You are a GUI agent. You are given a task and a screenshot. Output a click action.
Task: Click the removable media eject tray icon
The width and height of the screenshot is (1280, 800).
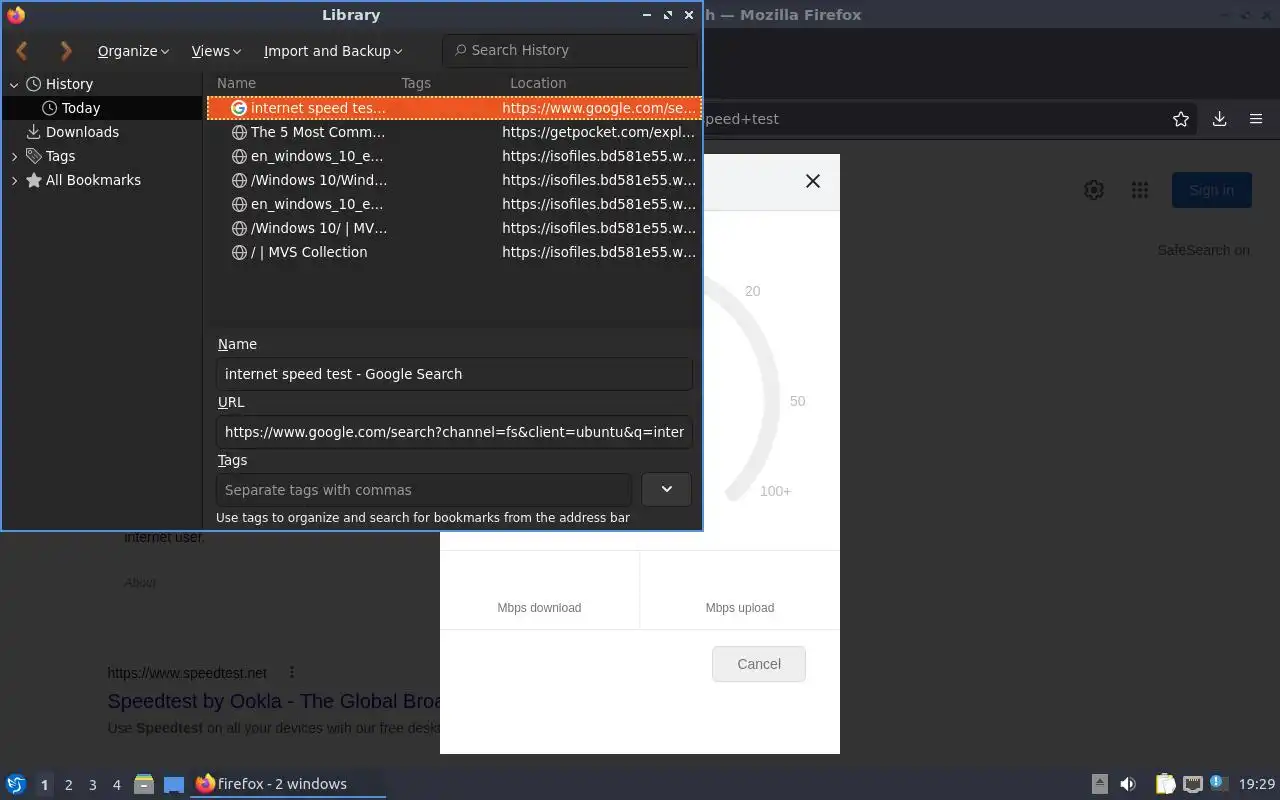(1099, 784)
